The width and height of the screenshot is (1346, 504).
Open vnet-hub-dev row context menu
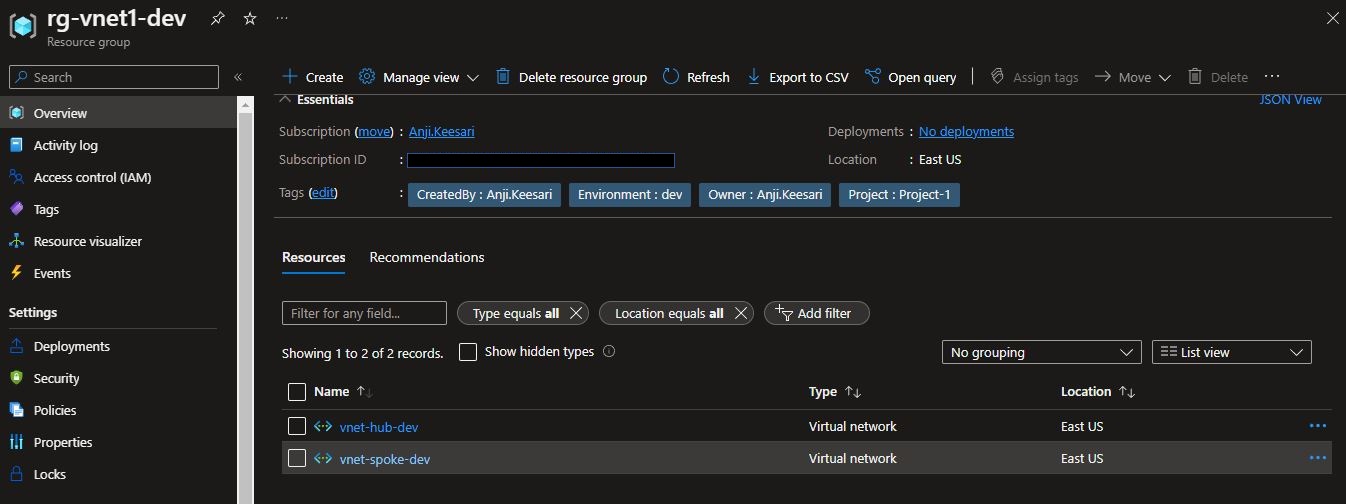click(x=1317, y=426)
